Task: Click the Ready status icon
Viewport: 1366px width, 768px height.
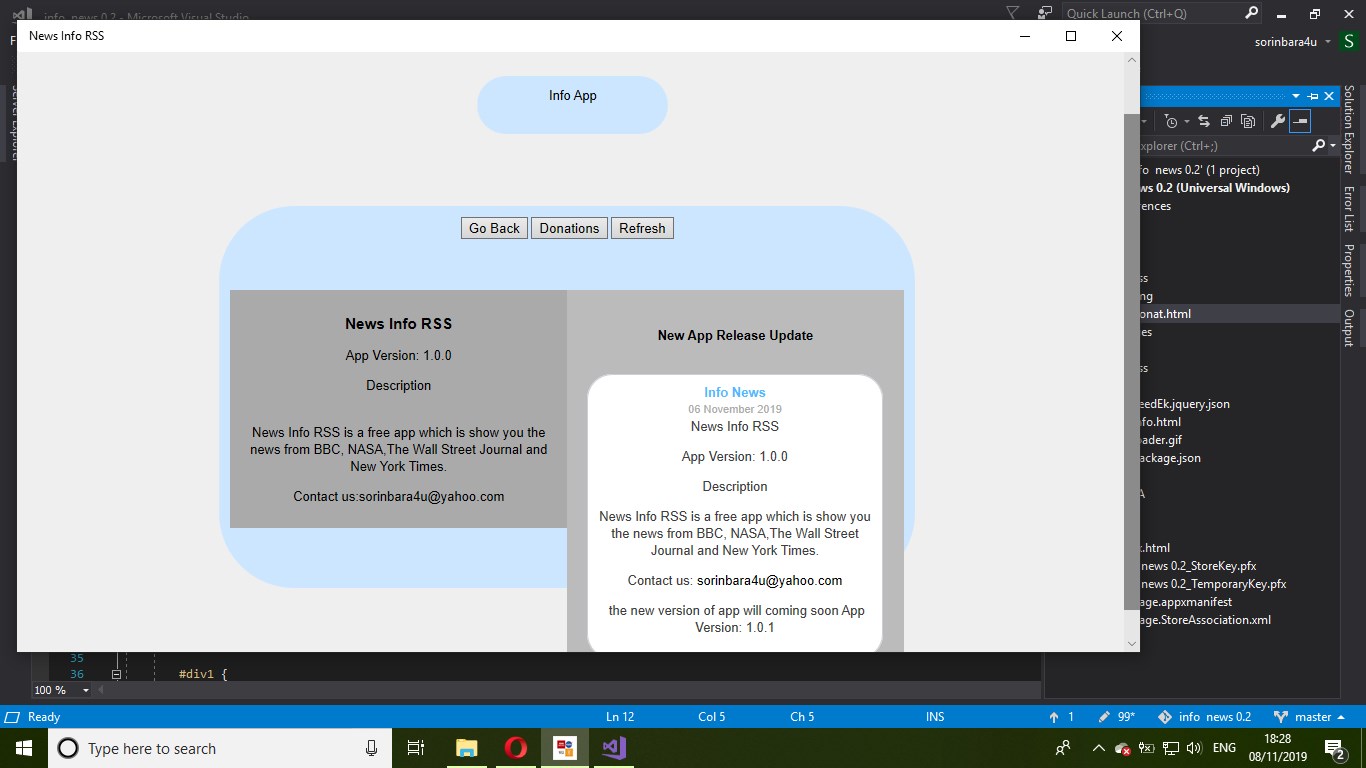Action: click(x=13, y=717)
